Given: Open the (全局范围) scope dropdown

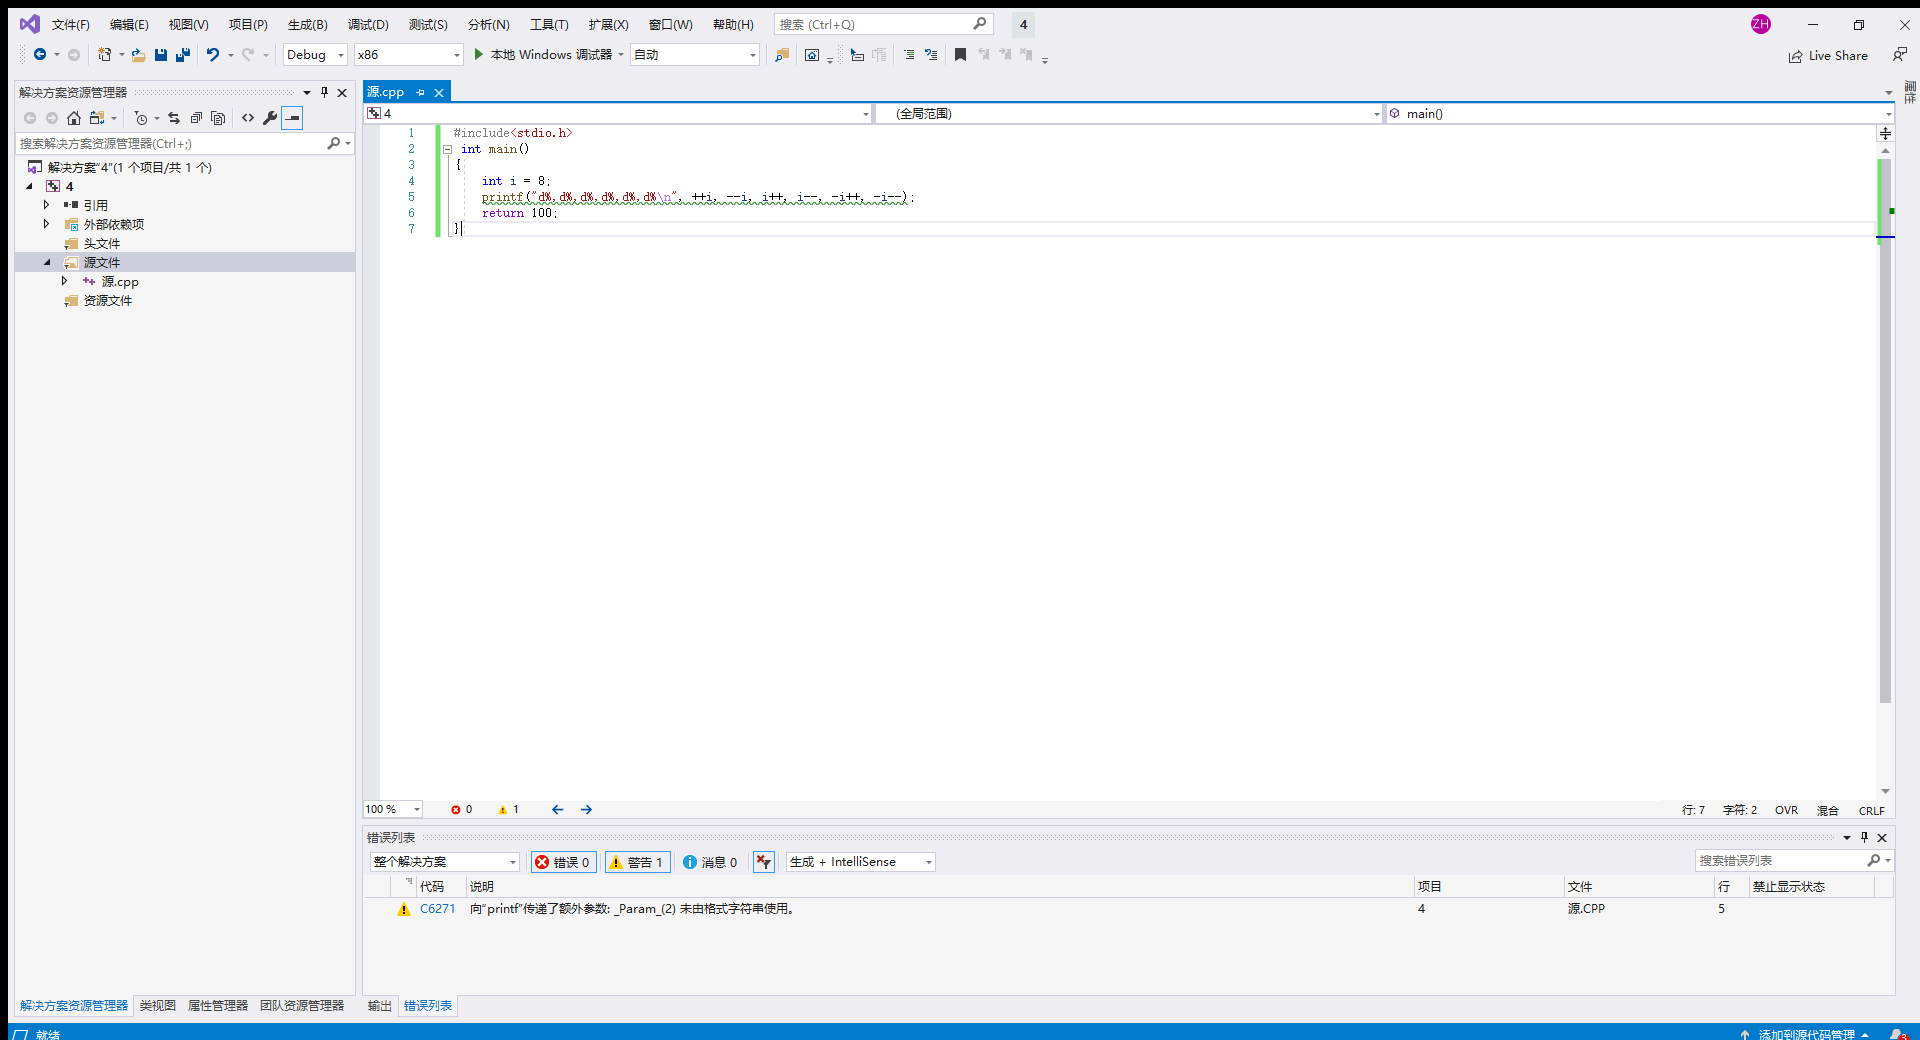Looking at the screenshot, I should [1129, 114].
